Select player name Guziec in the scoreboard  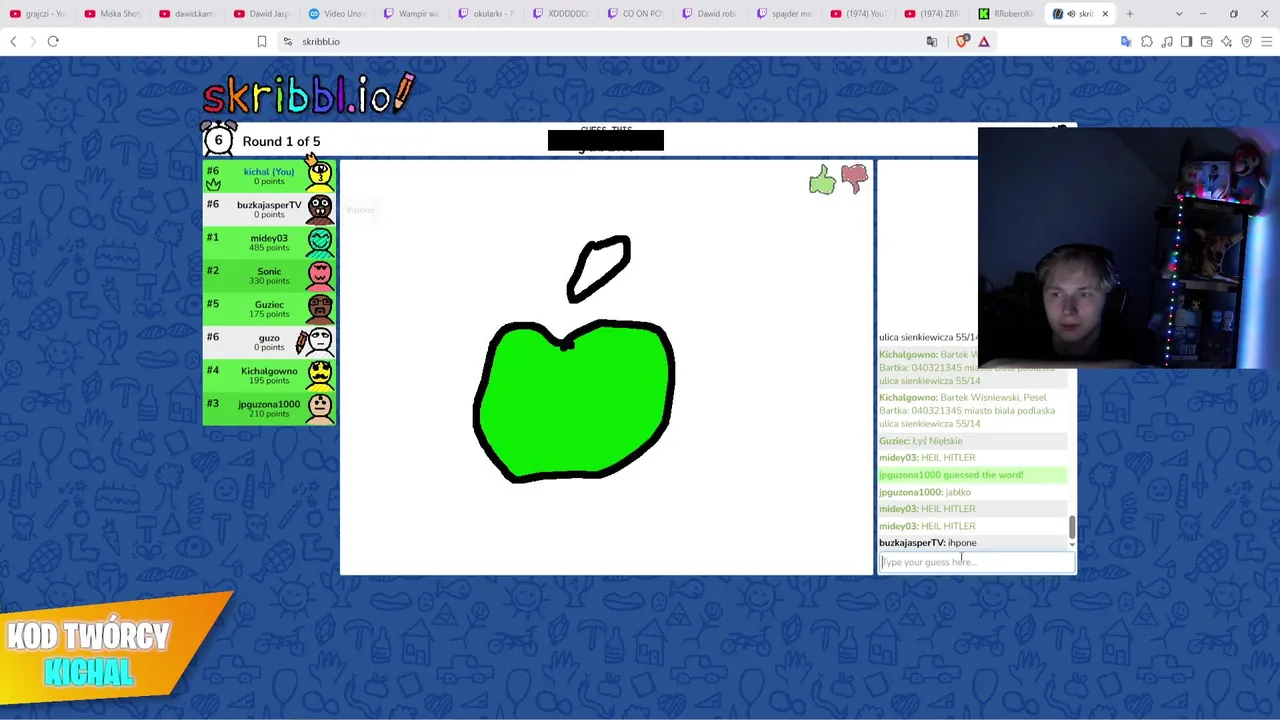click(x=269, y=304)
